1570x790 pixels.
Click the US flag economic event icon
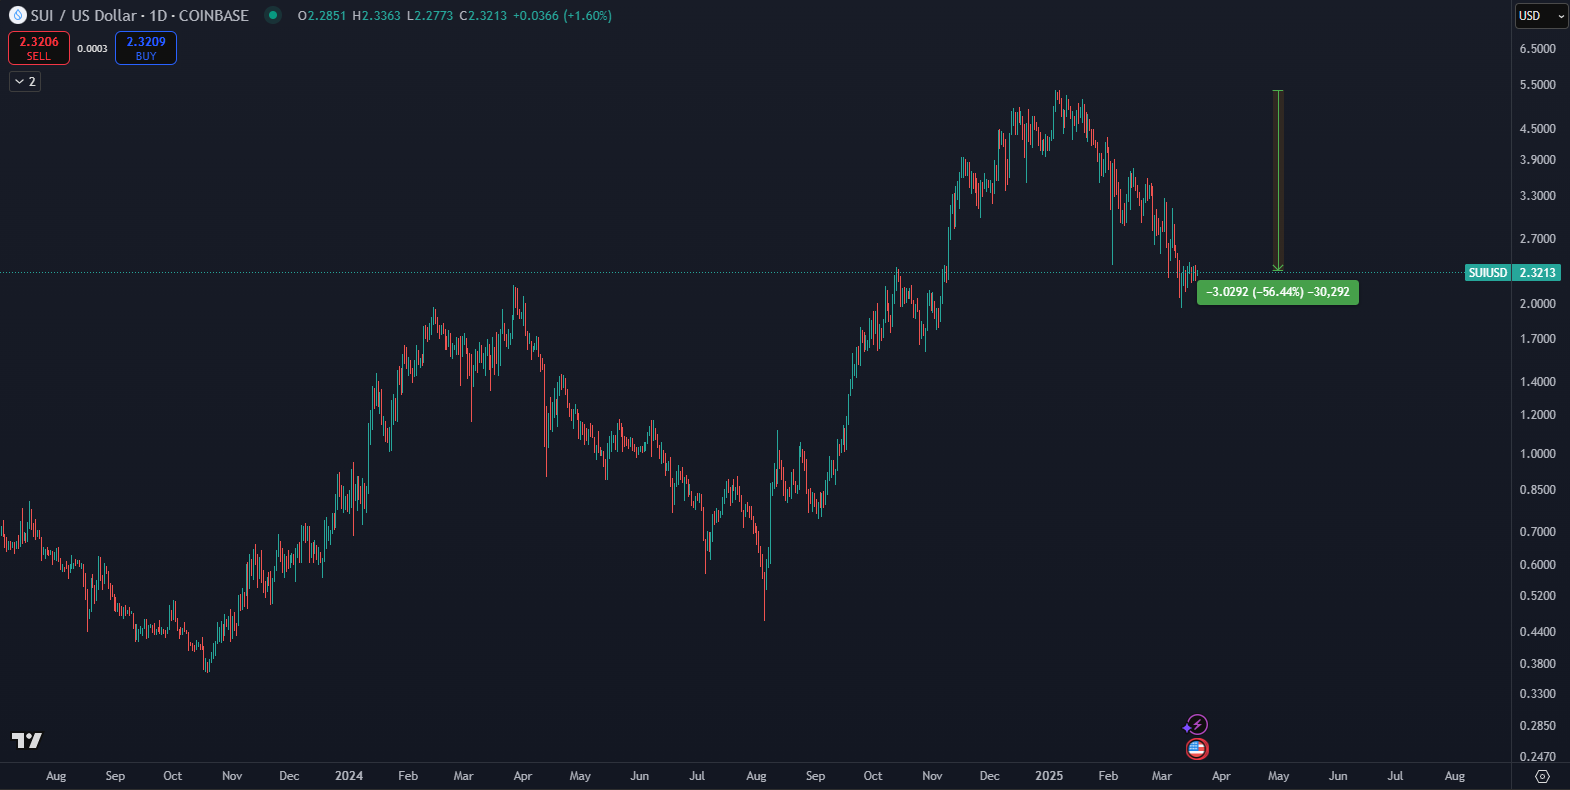pos(1197,748)
